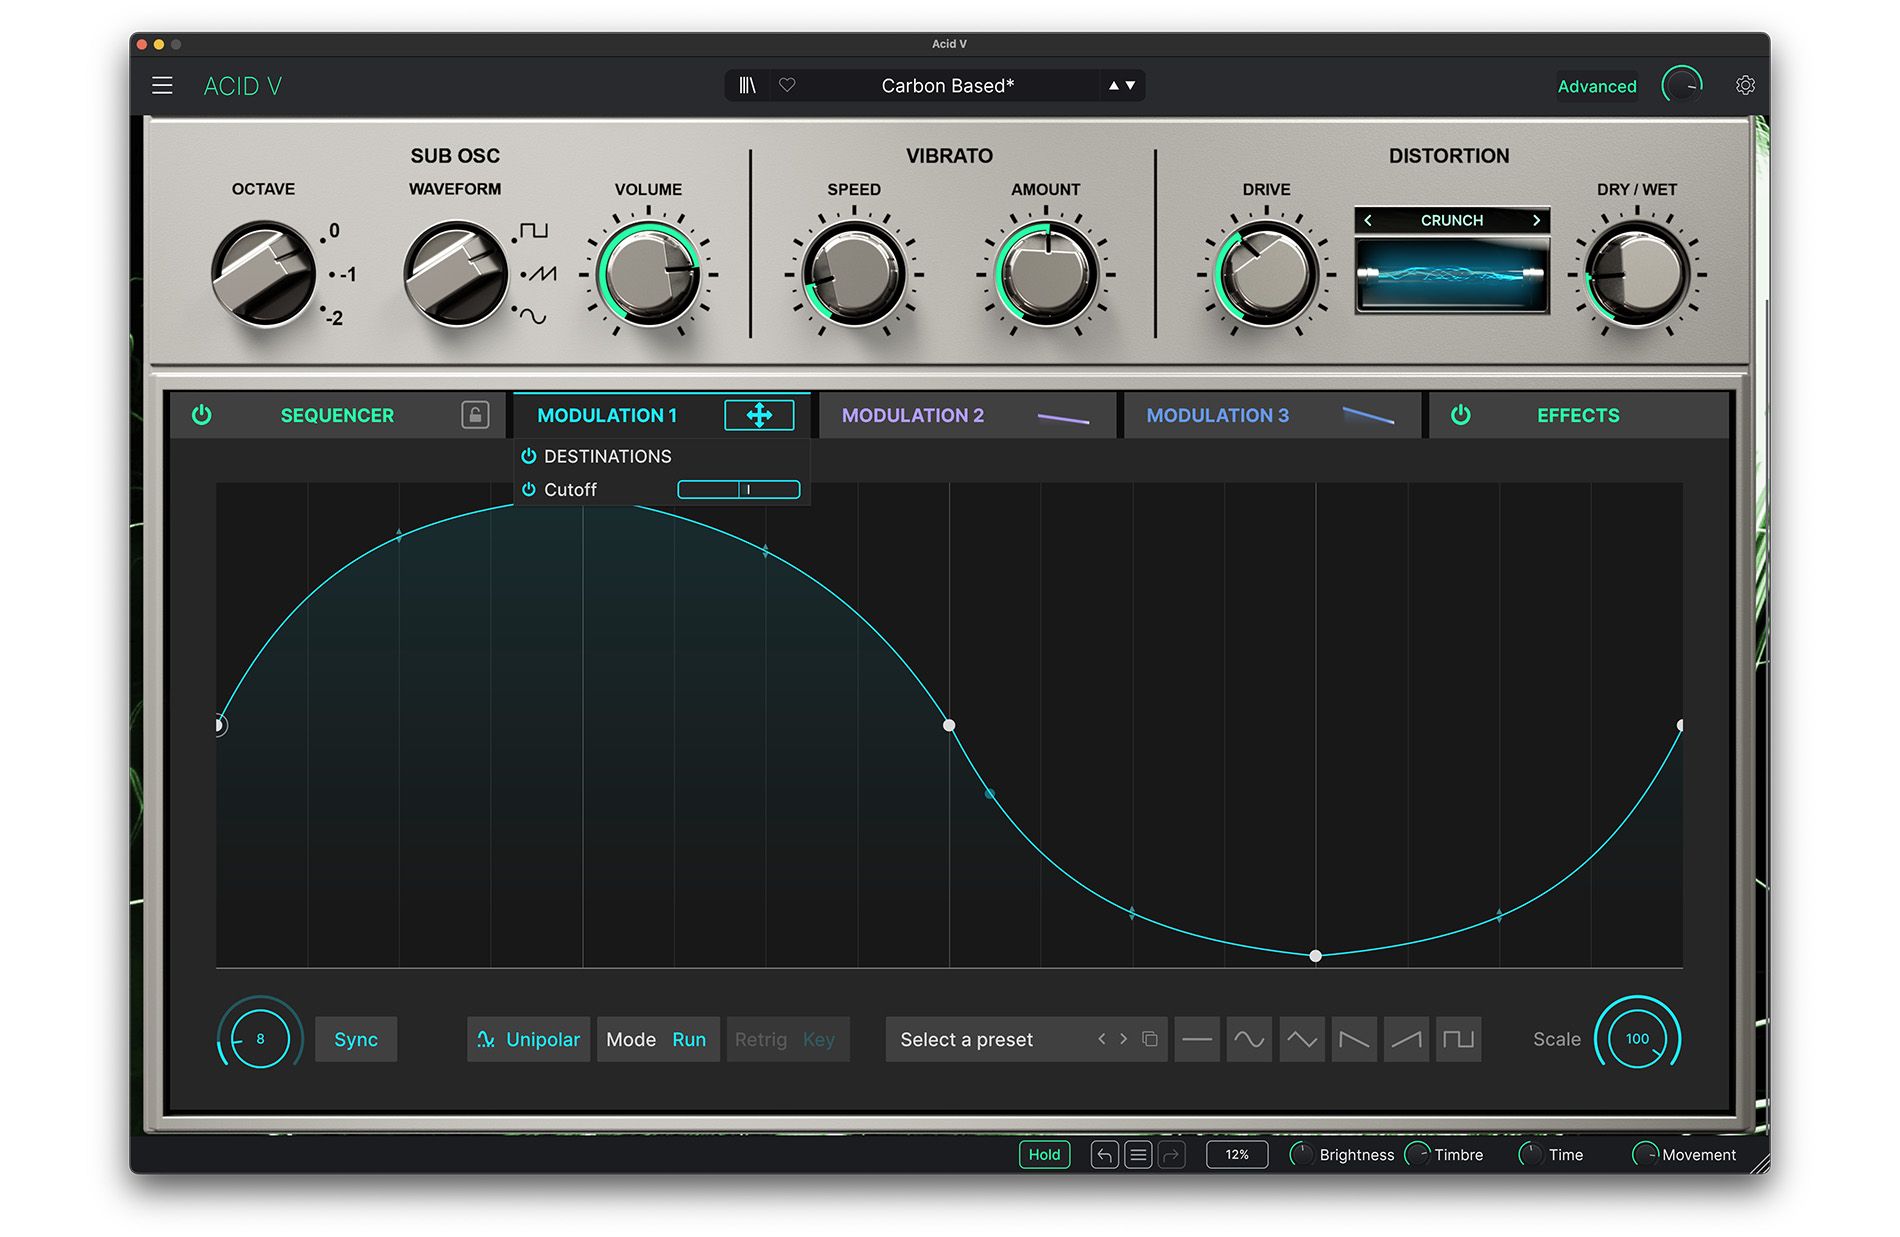Favorite the preset with heart icon
This screenshot has height=1237, width=1900.
787,86
